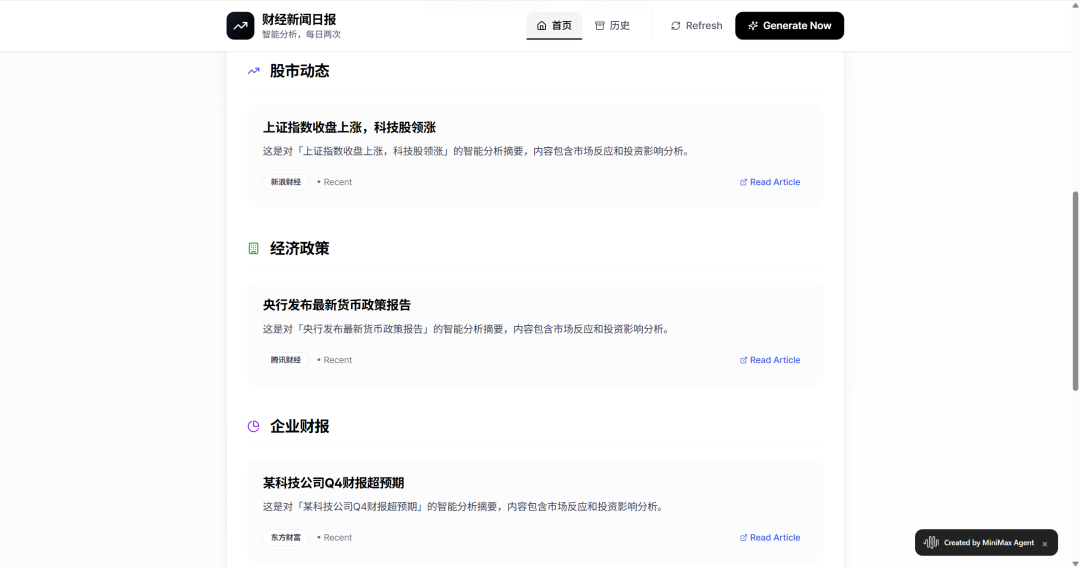Select the Q4财报 summary text

click(x=464, y=506)
